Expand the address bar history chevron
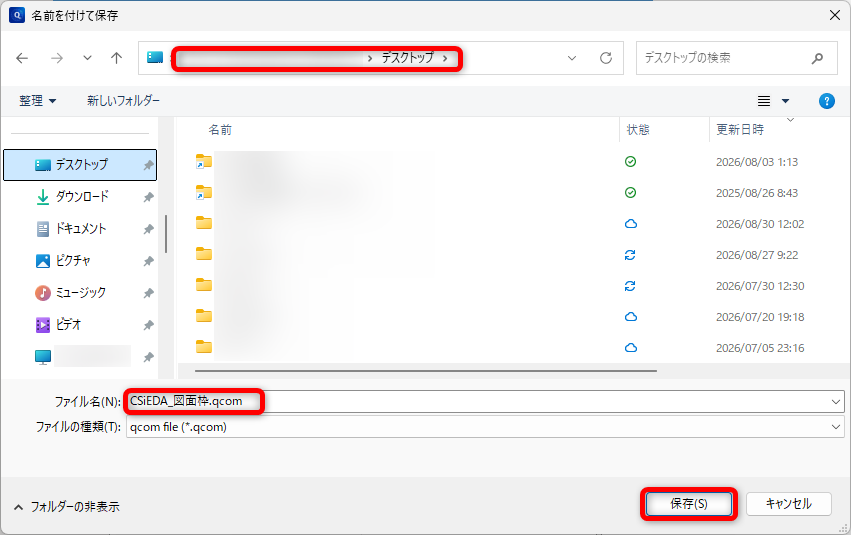Image resolution: width=851 pixels, height=535 pixels. coord(571,58)
